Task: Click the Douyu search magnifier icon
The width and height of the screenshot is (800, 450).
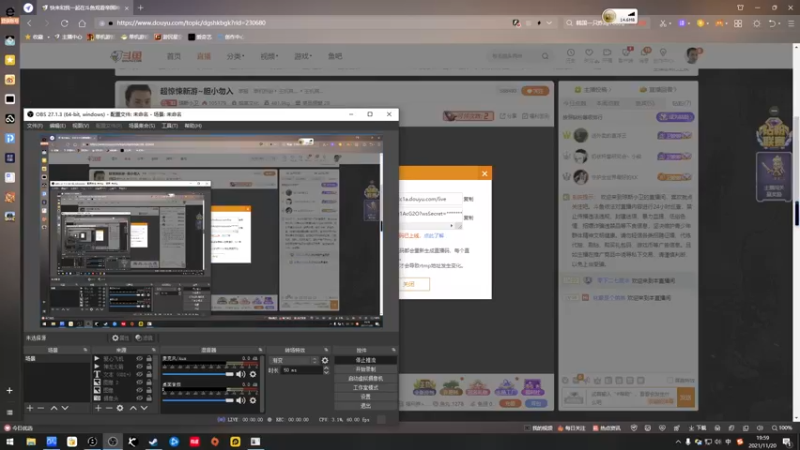Action: tap(545, 56)
